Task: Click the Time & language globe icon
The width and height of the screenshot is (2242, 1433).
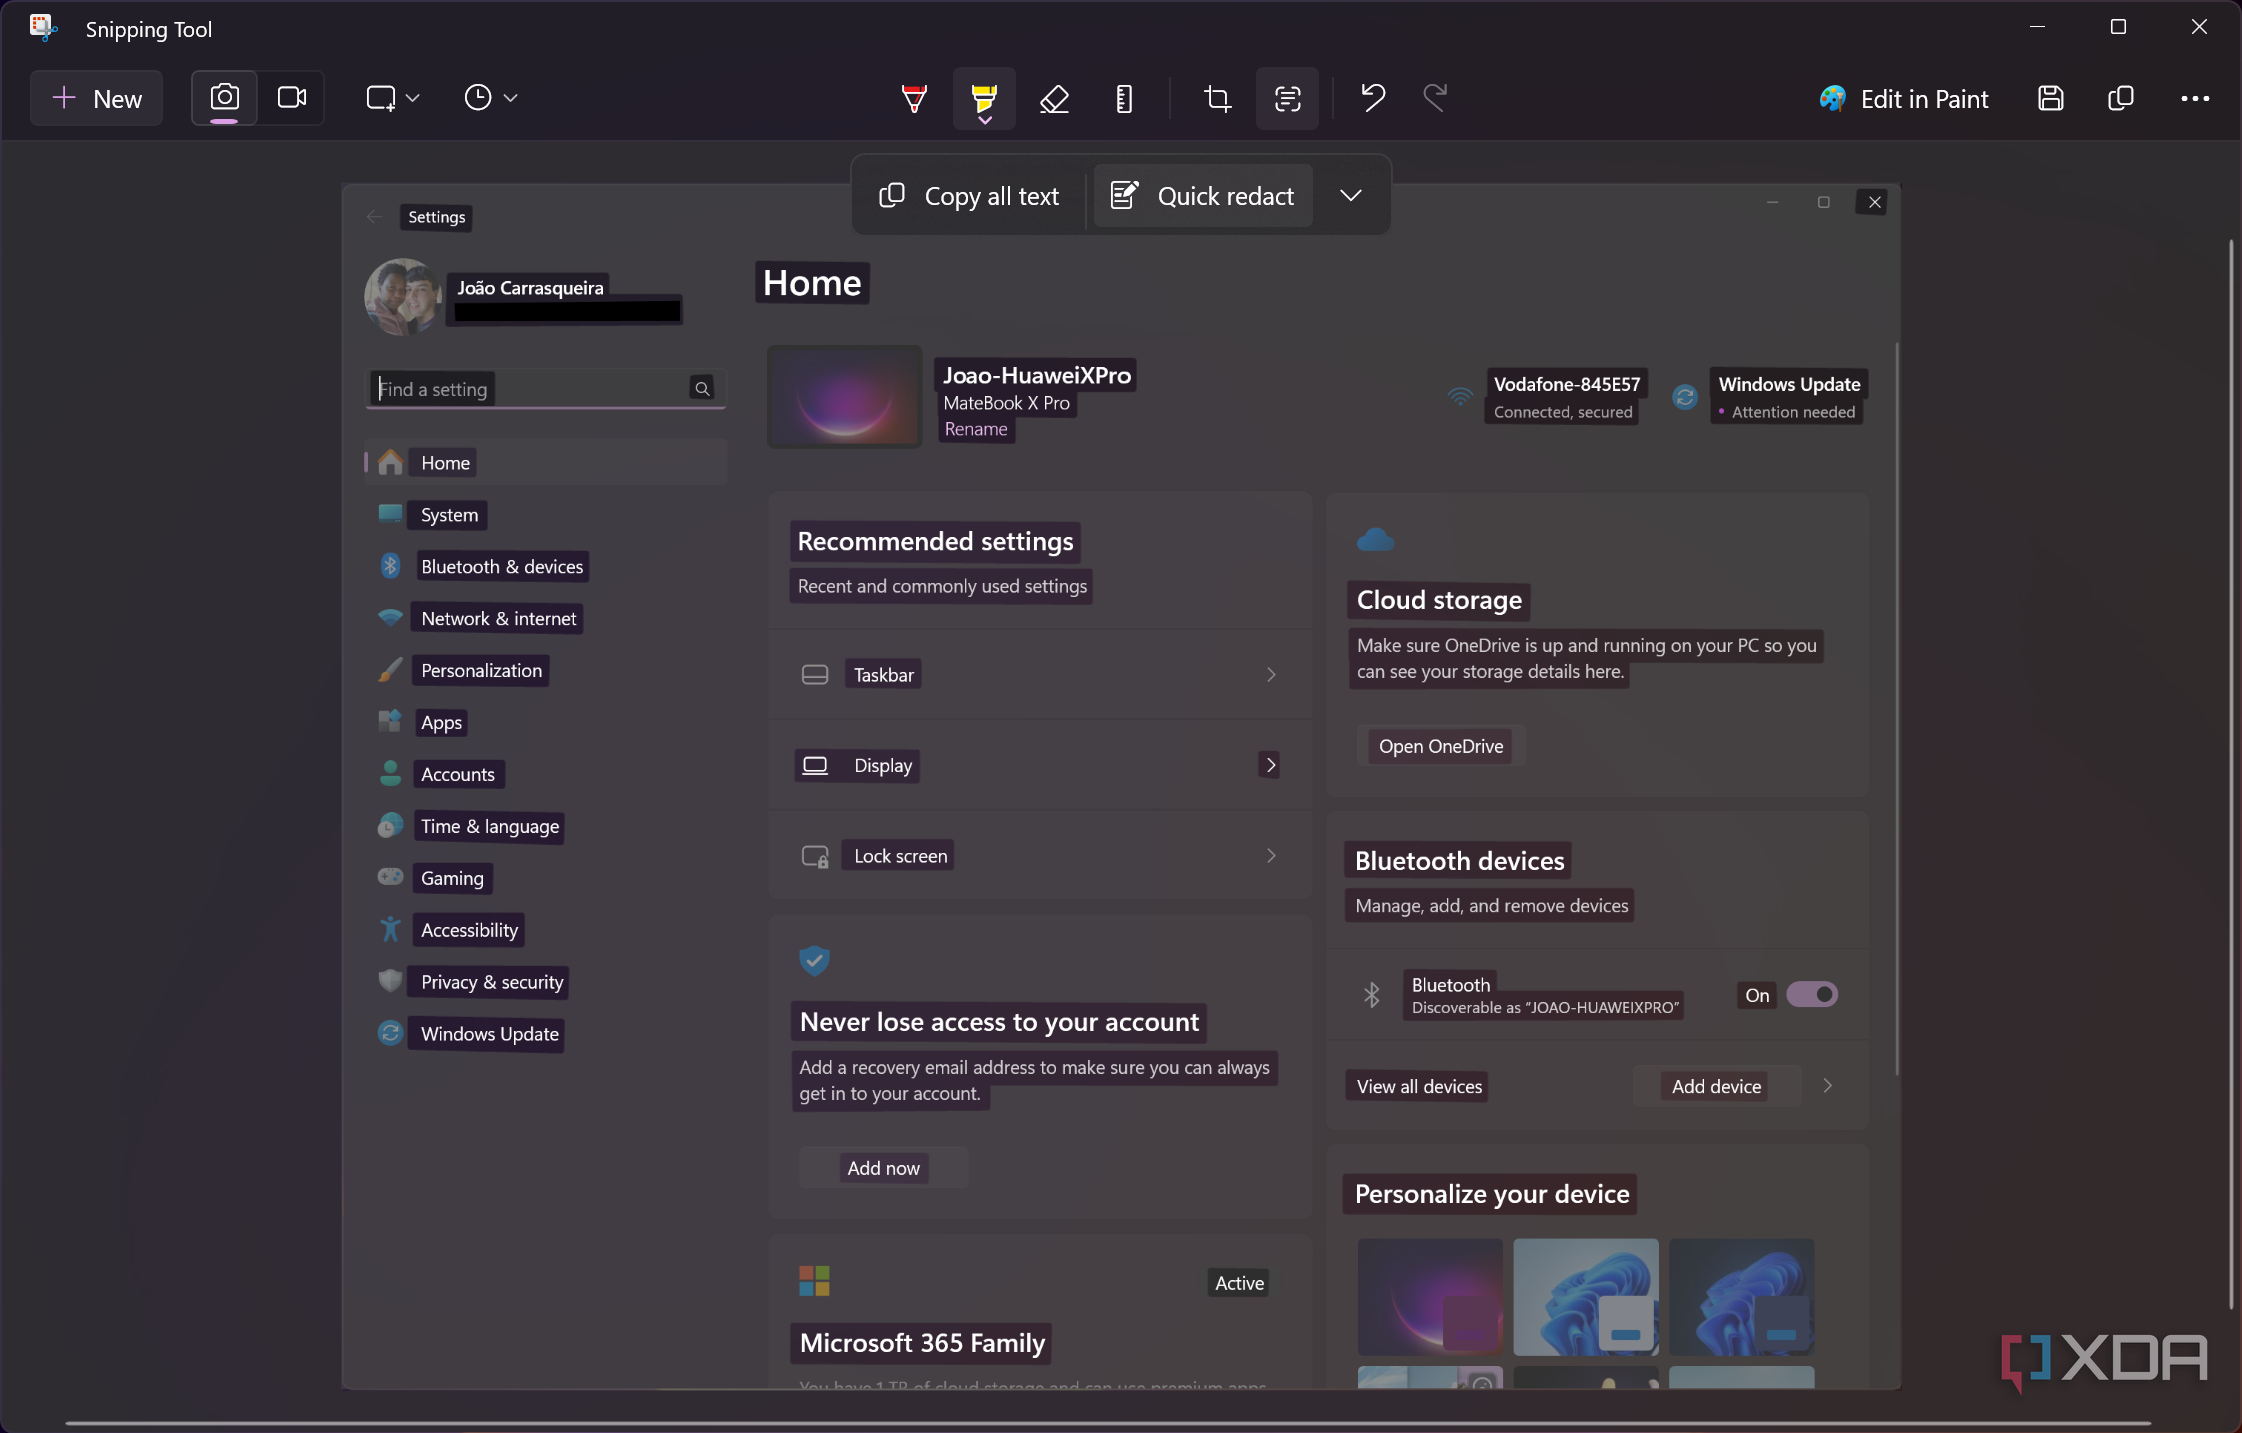Action: click(x=390, y=826)
